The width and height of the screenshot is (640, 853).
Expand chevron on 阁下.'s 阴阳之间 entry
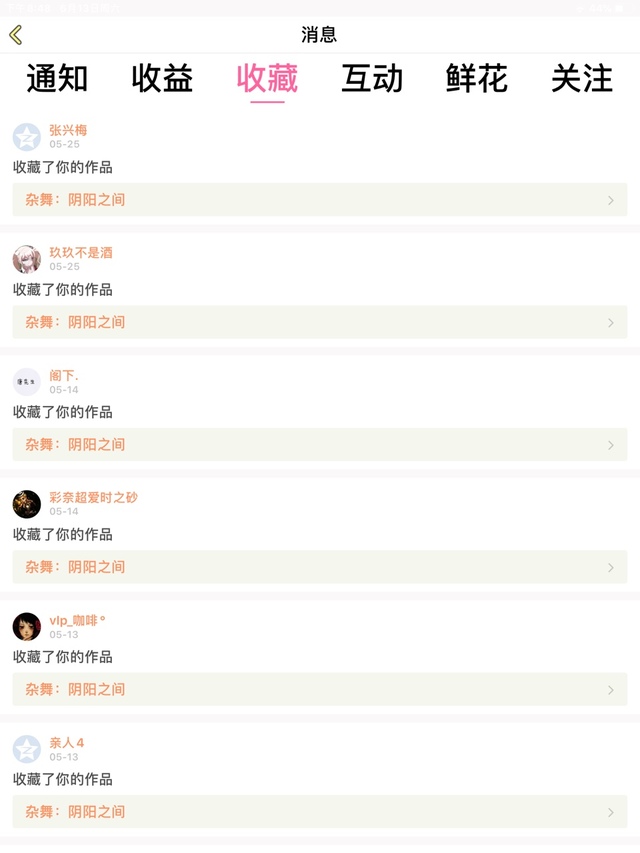tap(611, 445)
